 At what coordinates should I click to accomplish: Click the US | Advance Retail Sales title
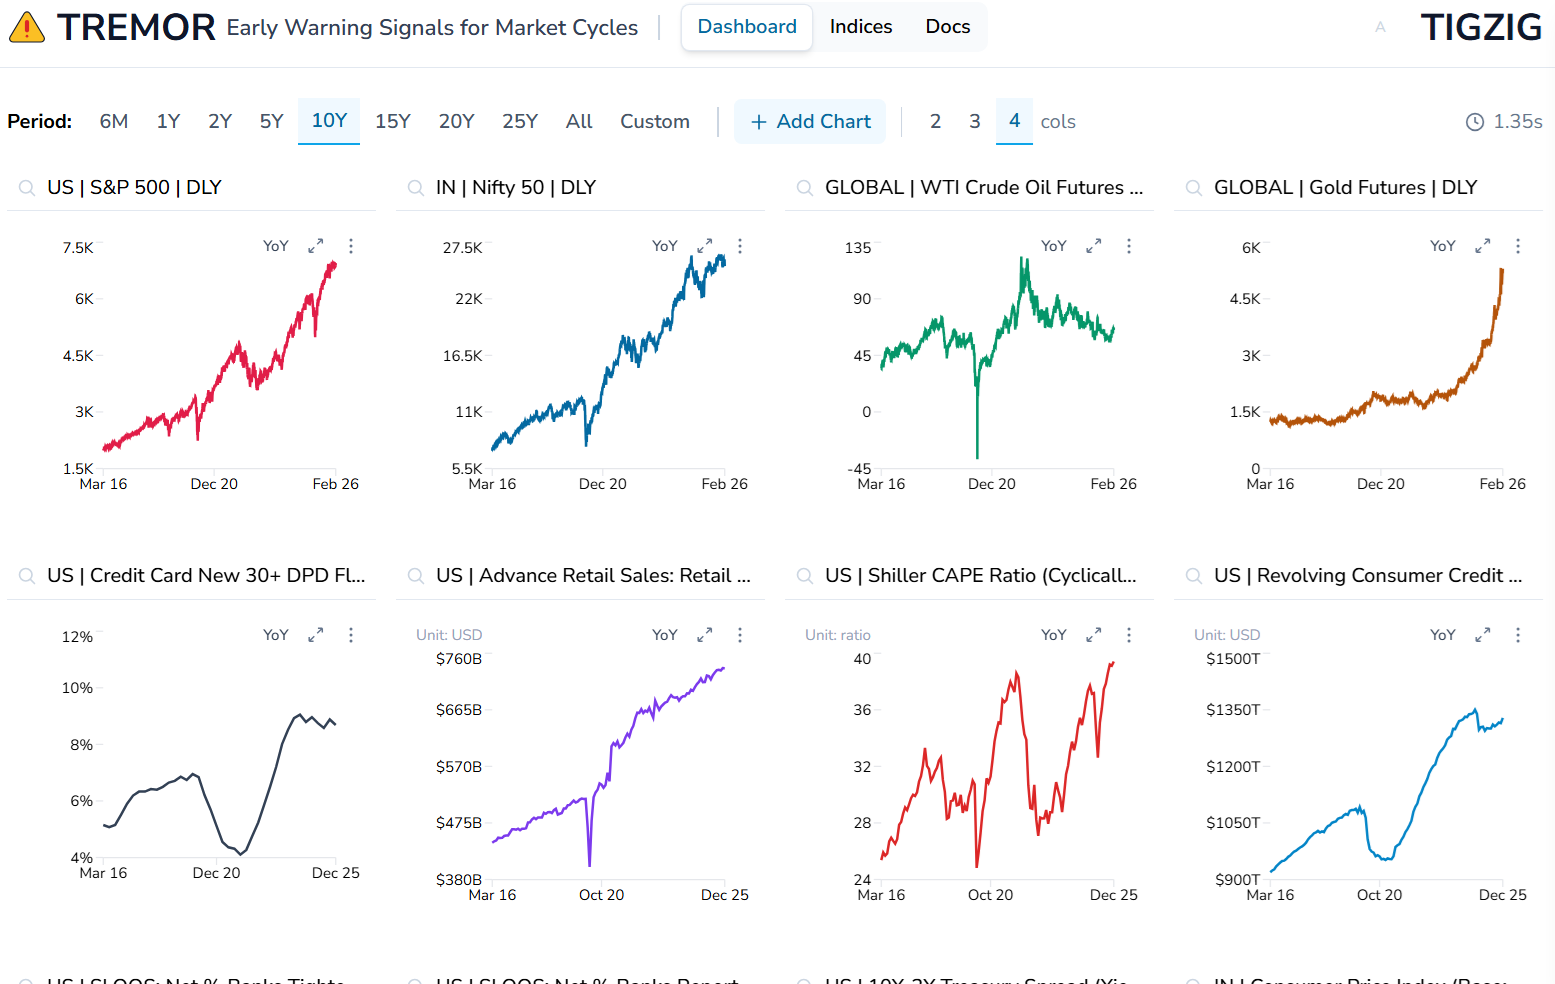[x=593, y=576]
